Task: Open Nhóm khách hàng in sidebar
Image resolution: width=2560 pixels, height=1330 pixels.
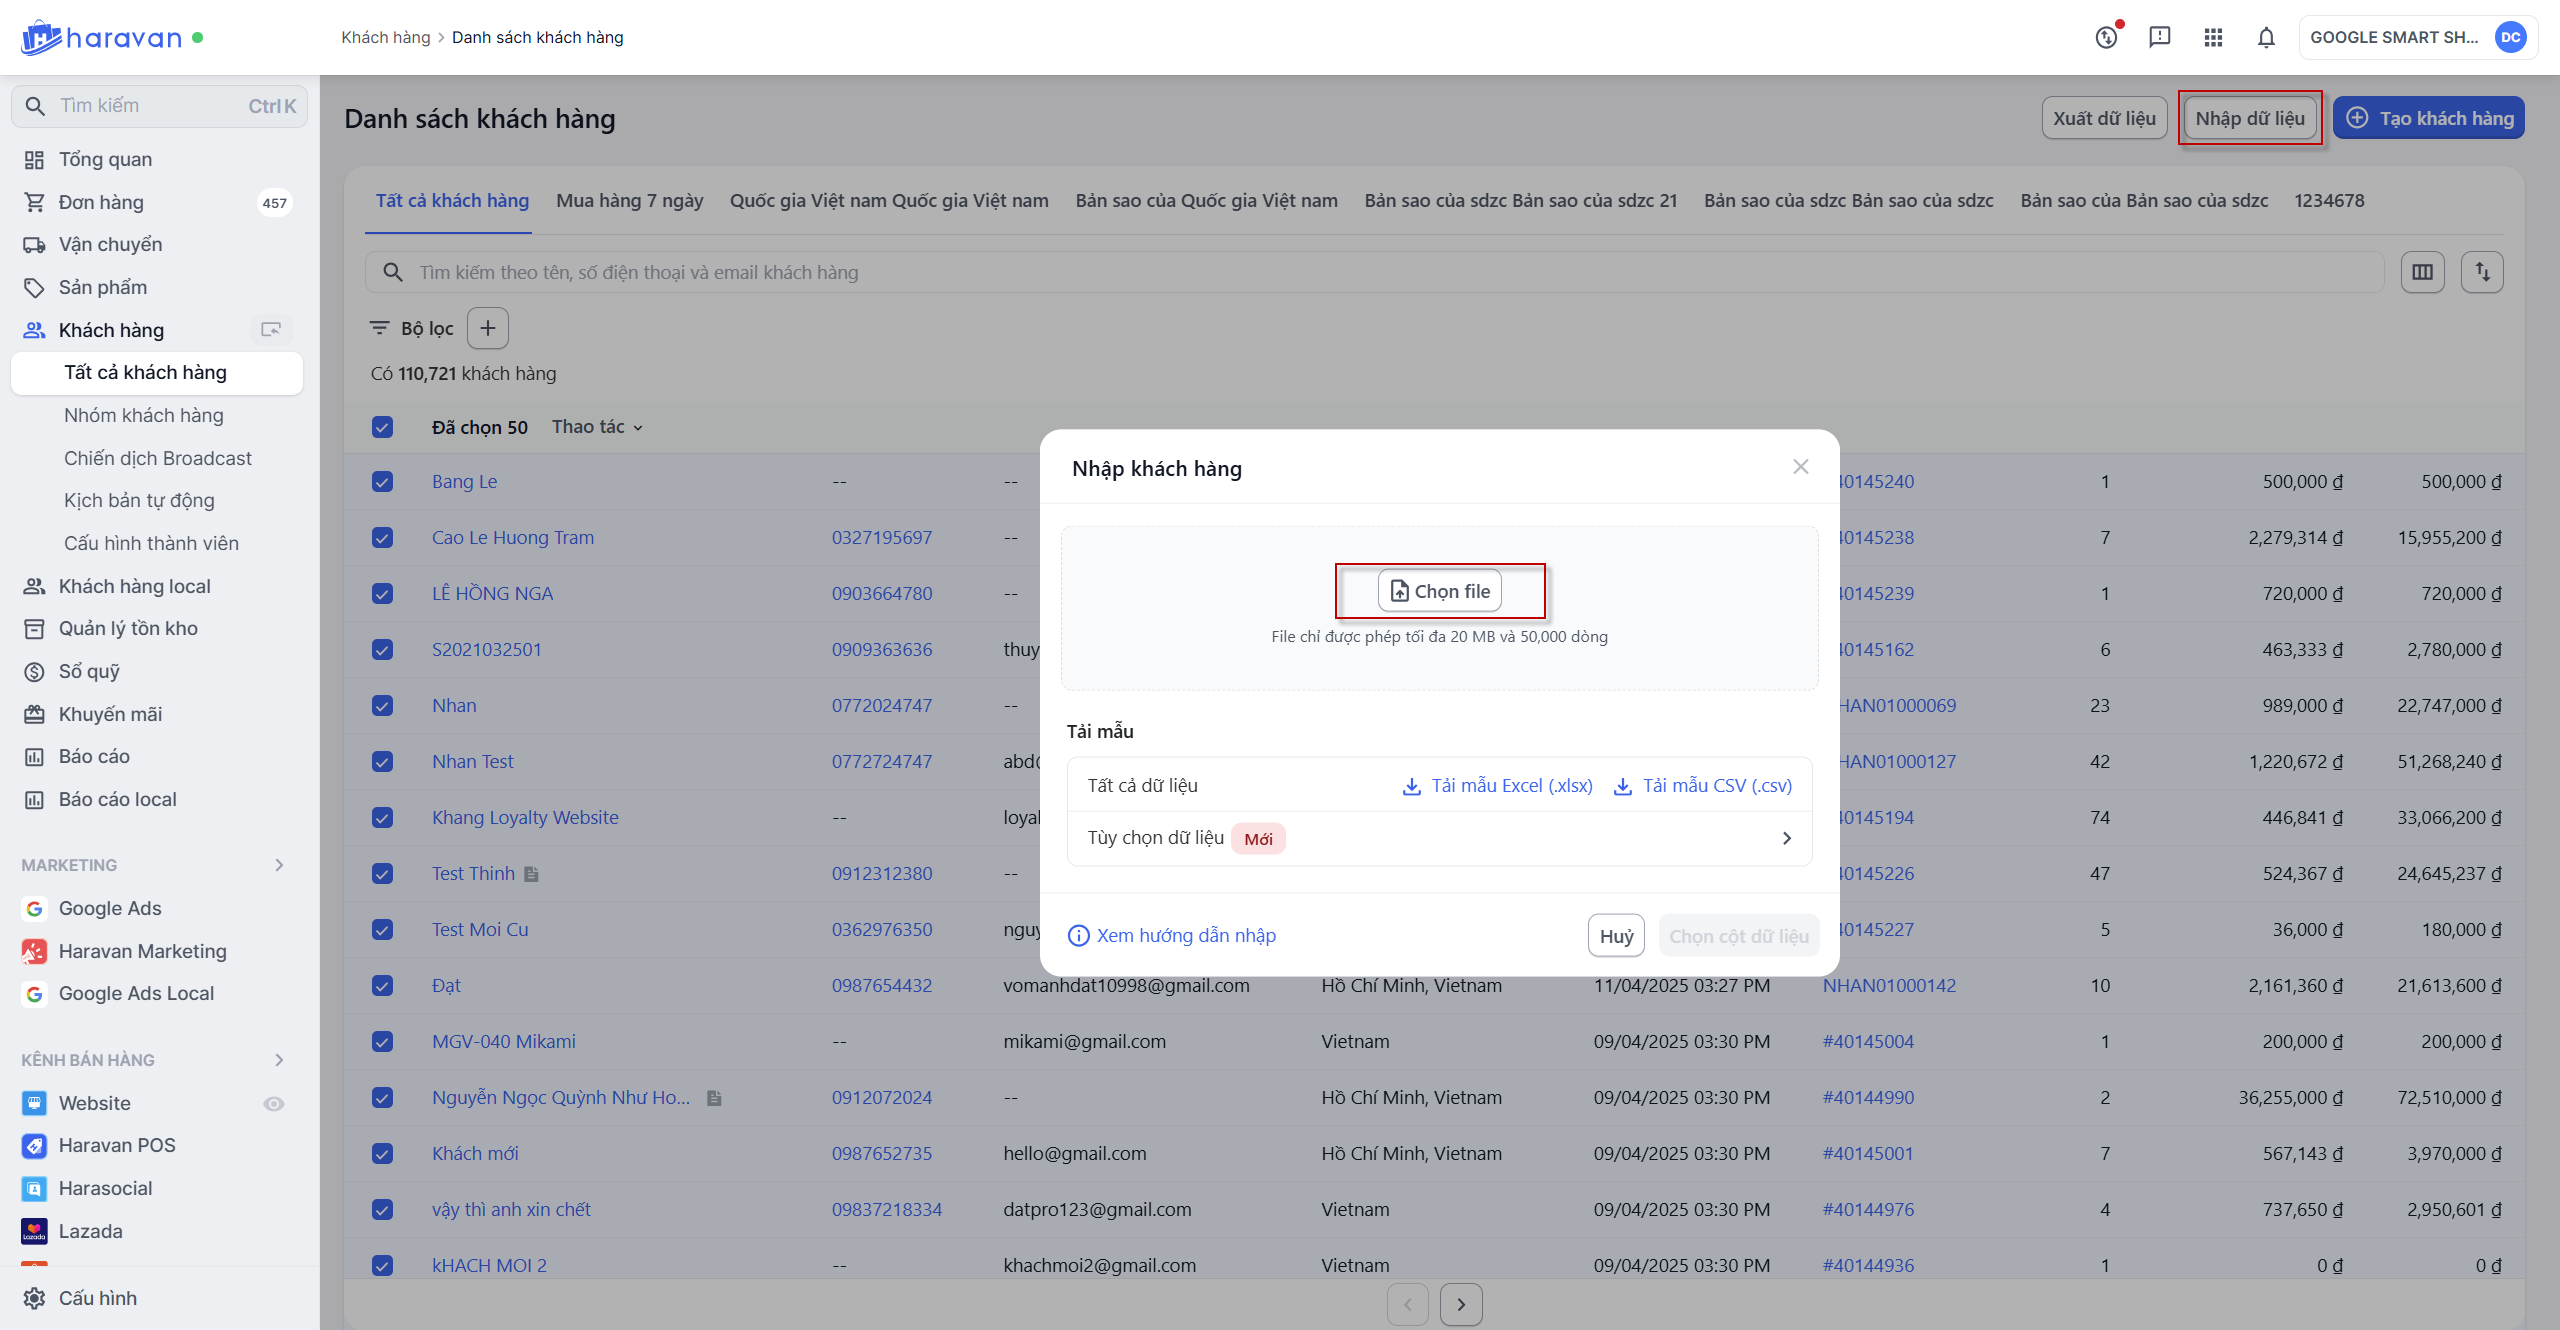Action: tap(144, 415)
